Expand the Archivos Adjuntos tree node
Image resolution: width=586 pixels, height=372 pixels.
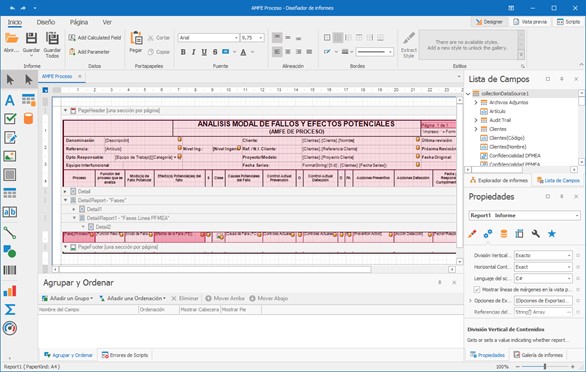476,102
